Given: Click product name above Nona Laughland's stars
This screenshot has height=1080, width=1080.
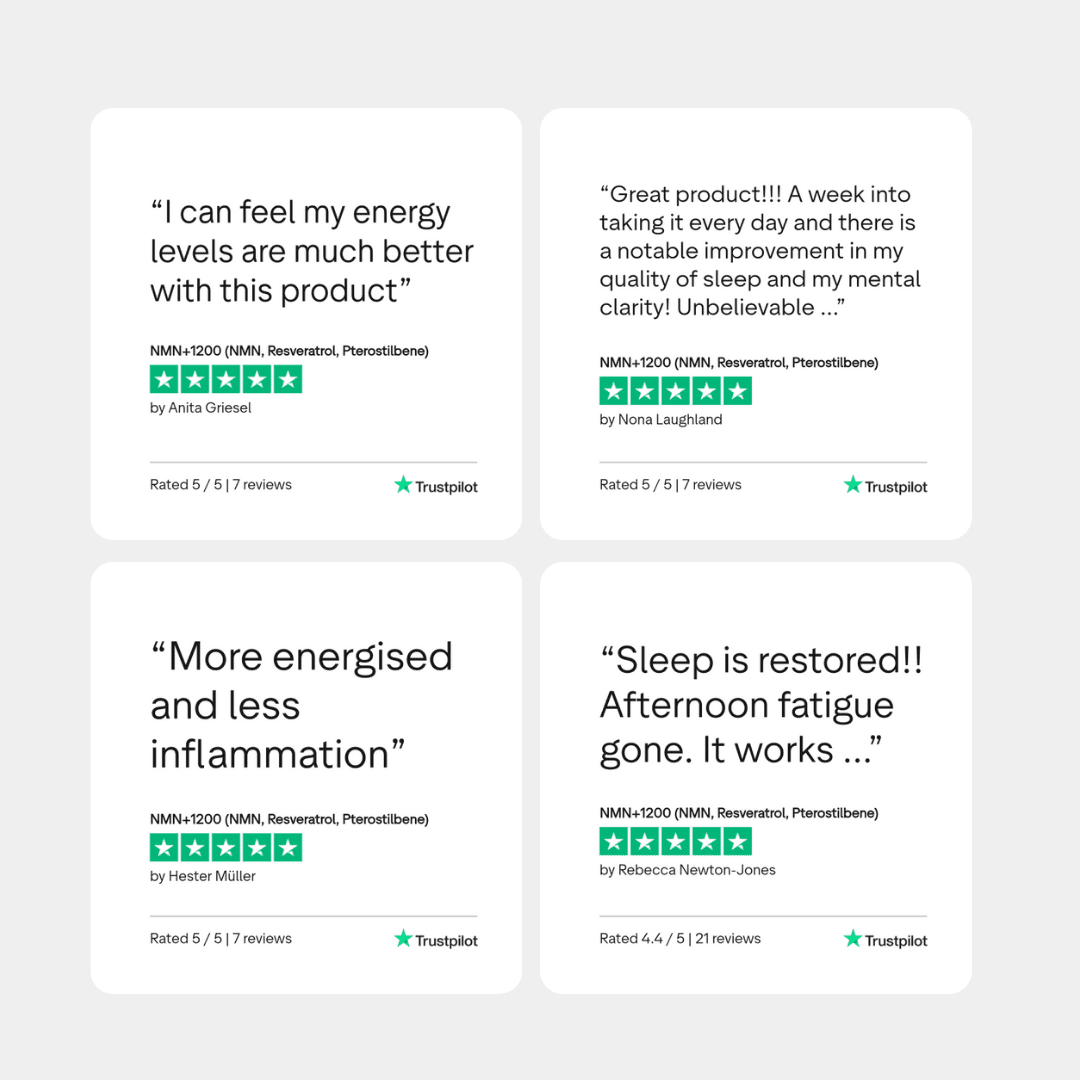Looking at the screenshot, I should click(x=739, y=362).
